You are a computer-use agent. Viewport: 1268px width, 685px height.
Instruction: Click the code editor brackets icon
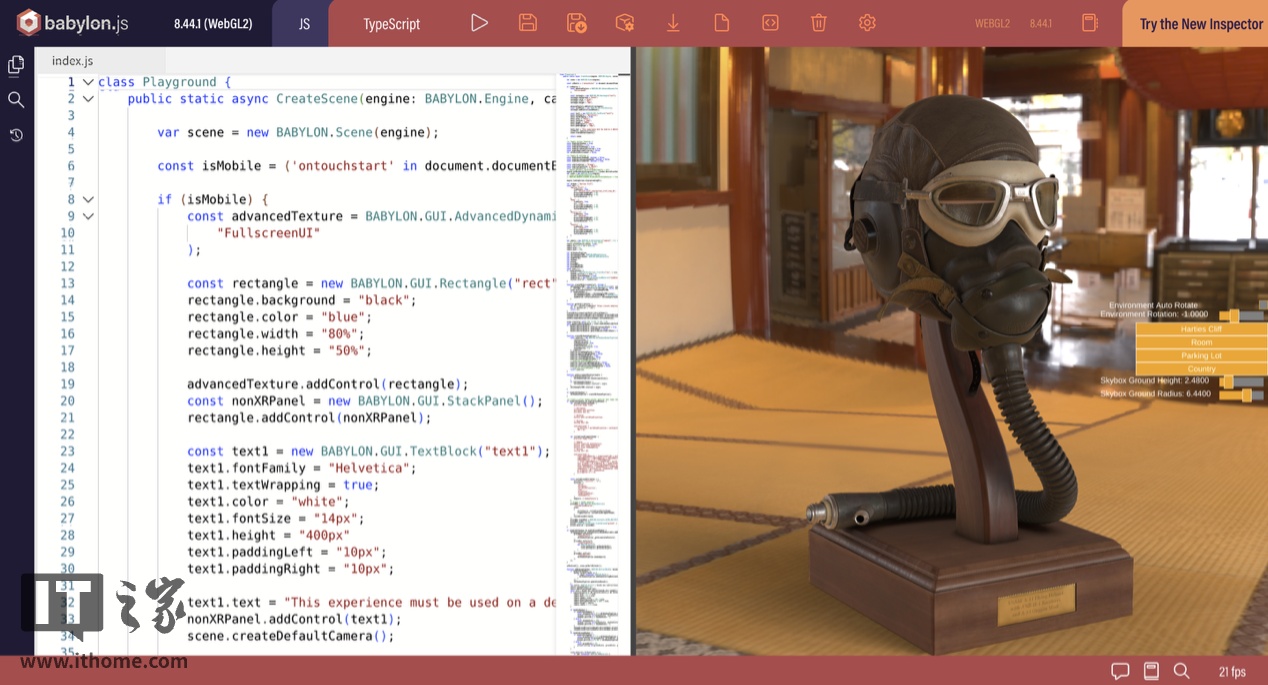pyautogui.click(x=770, y=23)
